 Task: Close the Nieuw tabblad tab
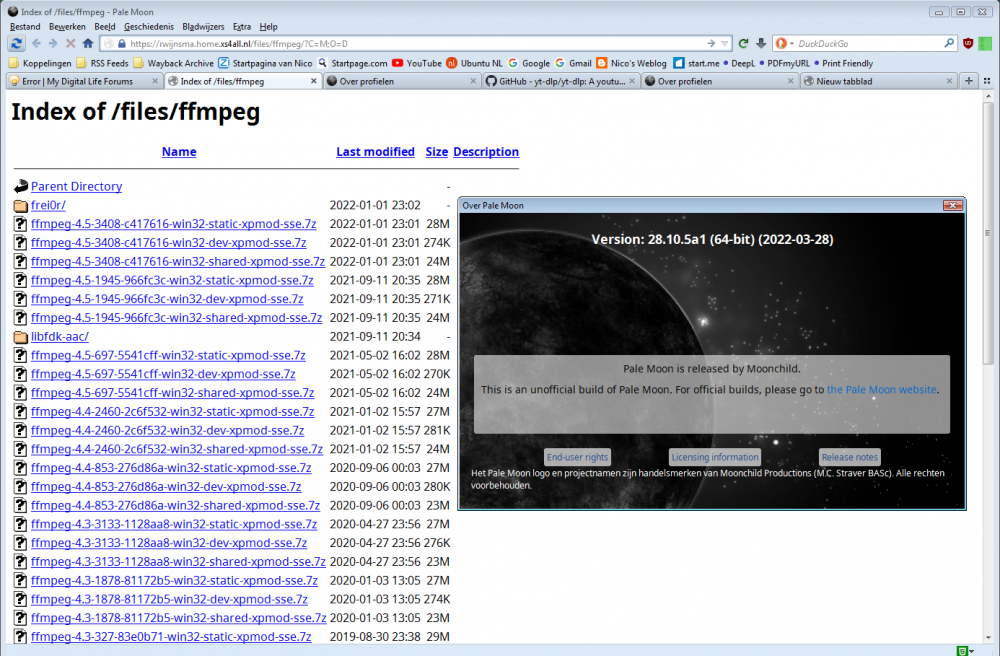949,82
